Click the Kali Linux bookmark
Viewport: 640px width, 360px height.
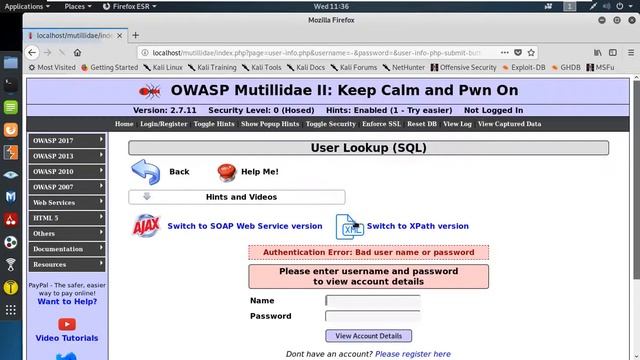click(163, 67)
